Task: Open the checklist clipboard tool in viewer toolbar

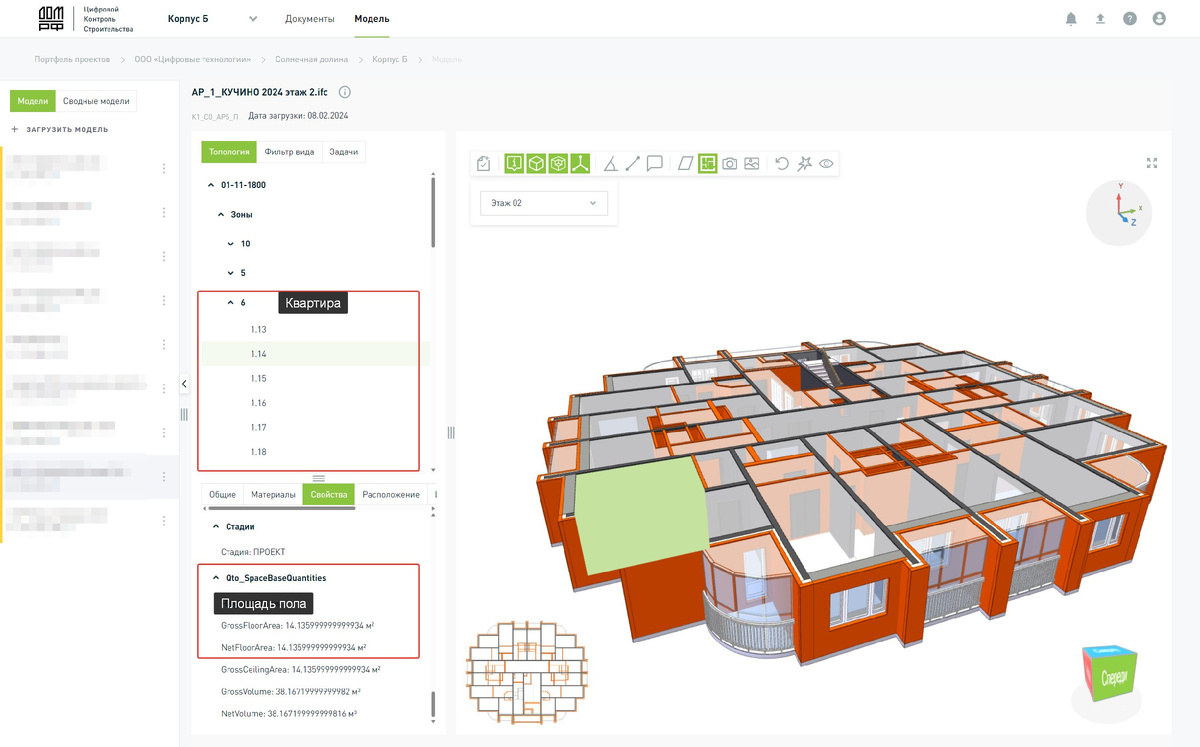Action: [484, 164]
